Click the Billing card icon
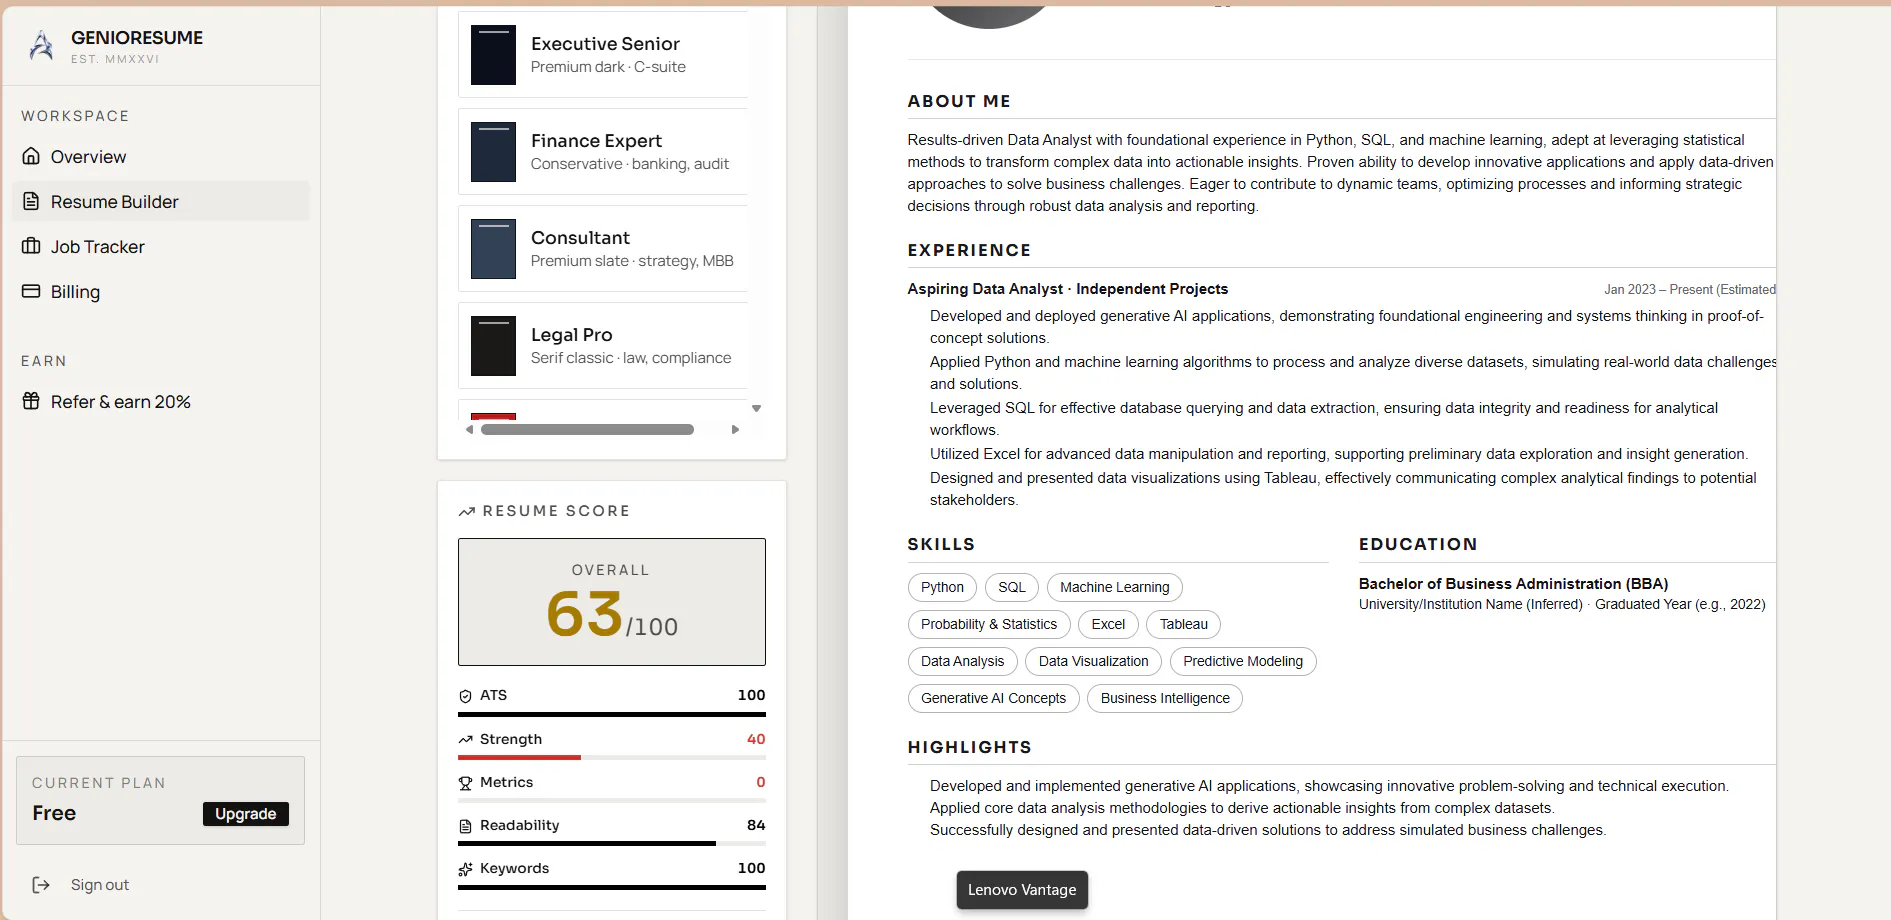 [31, 291]
